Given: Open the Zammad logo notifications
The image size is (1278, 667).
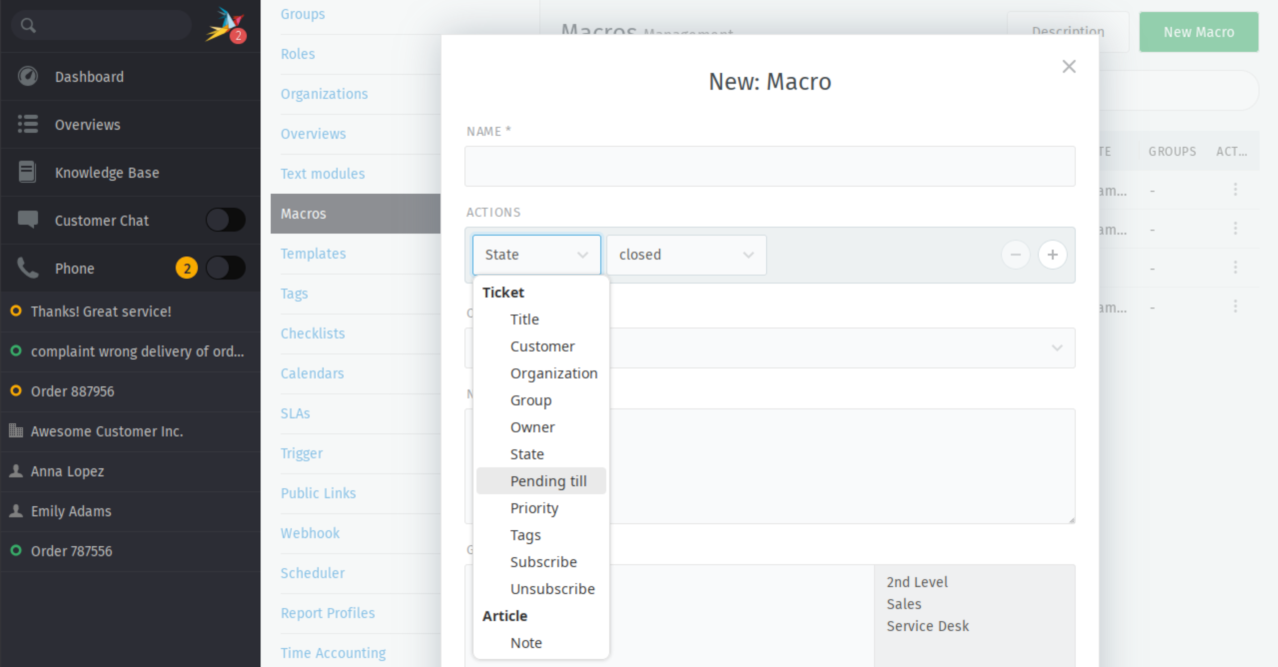Looking at the screenshot, I should point(224,25).
